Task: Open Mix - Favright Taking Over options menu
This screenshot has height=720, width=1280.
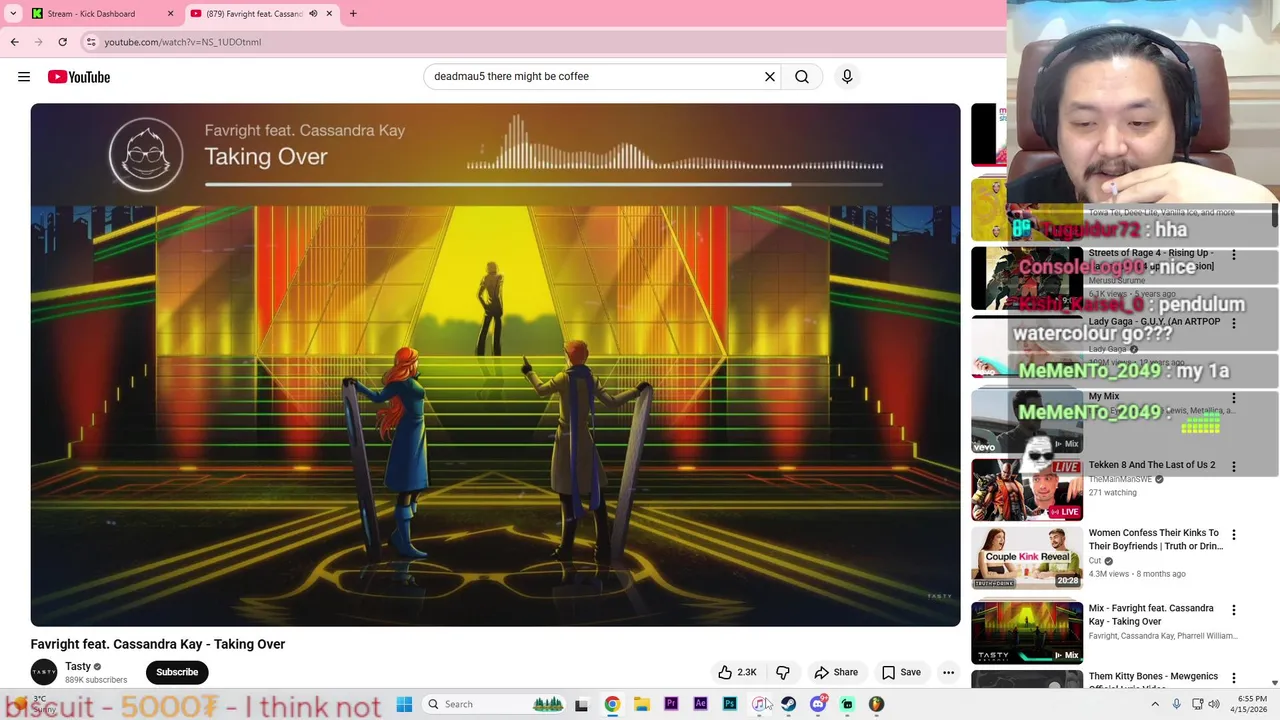Action: click(x=1234, y=610)
